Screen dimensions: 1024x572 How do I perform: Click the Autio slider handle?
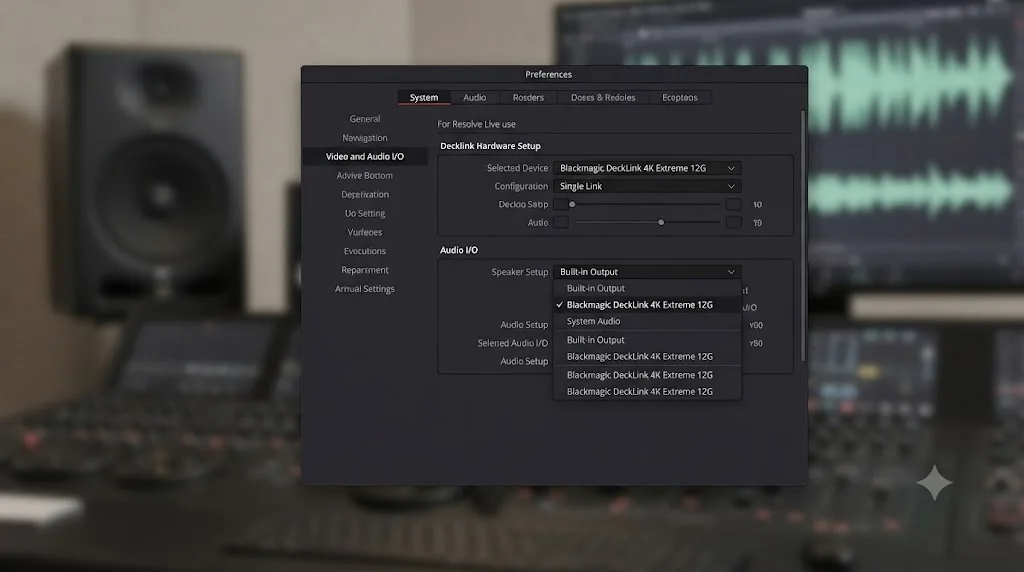[x=661, y=223]
